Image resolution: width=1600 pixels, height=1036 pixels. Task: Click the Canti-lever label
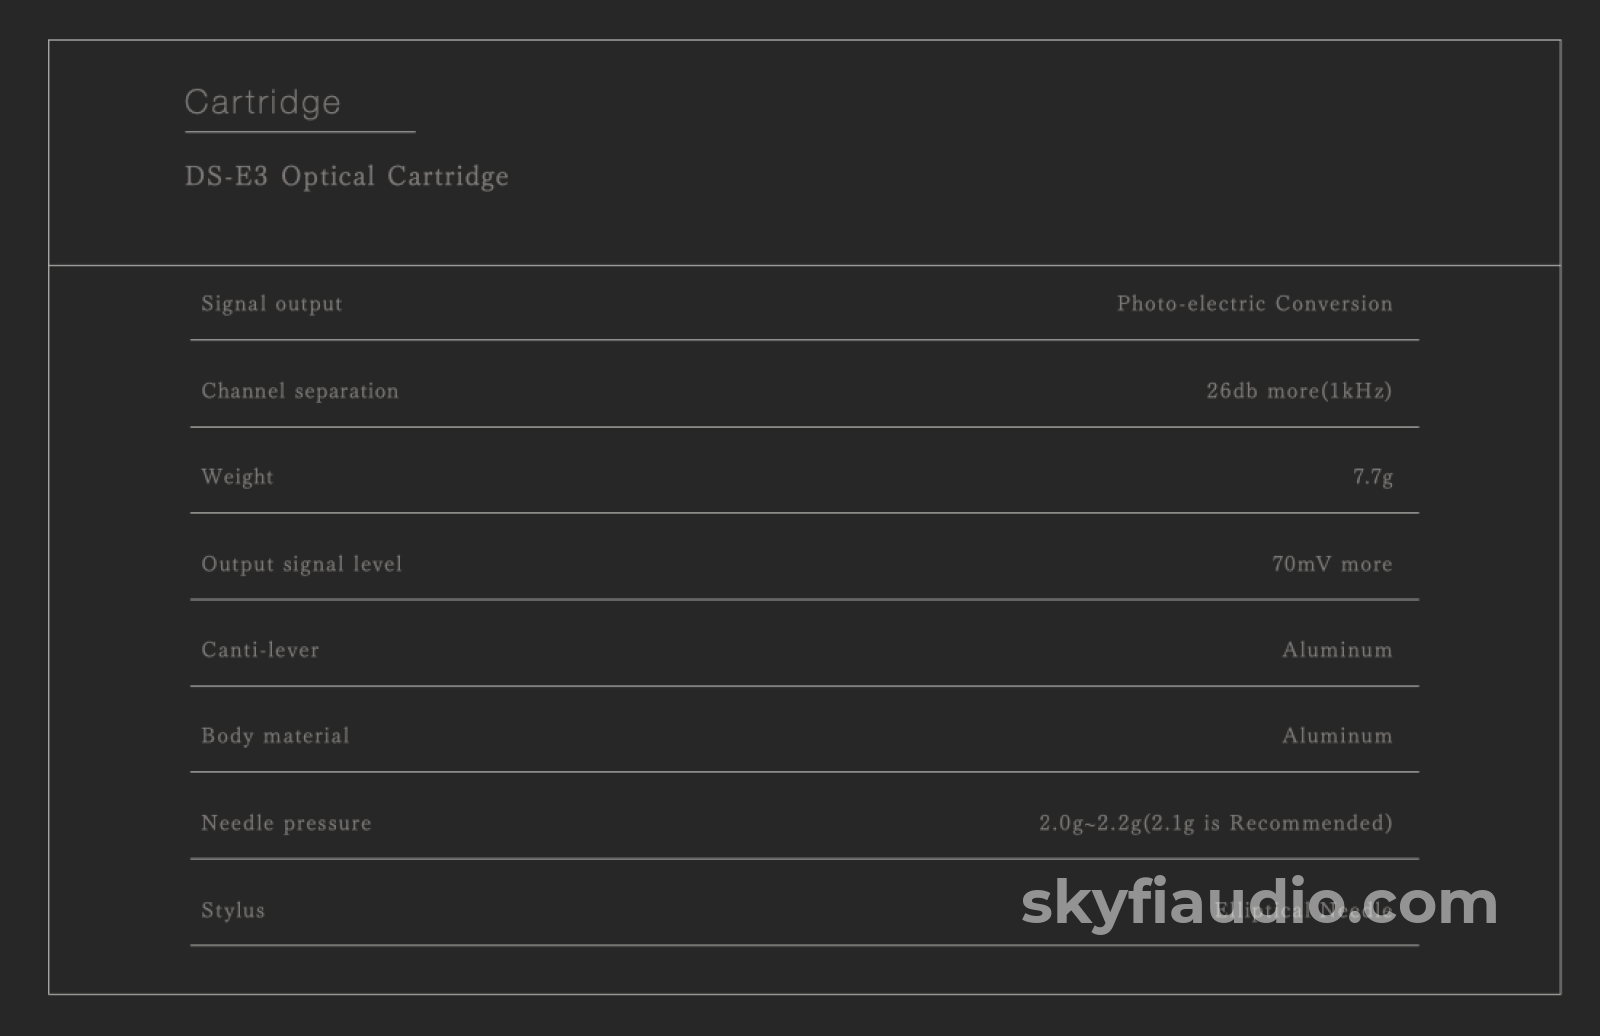[x=260, y=650]
